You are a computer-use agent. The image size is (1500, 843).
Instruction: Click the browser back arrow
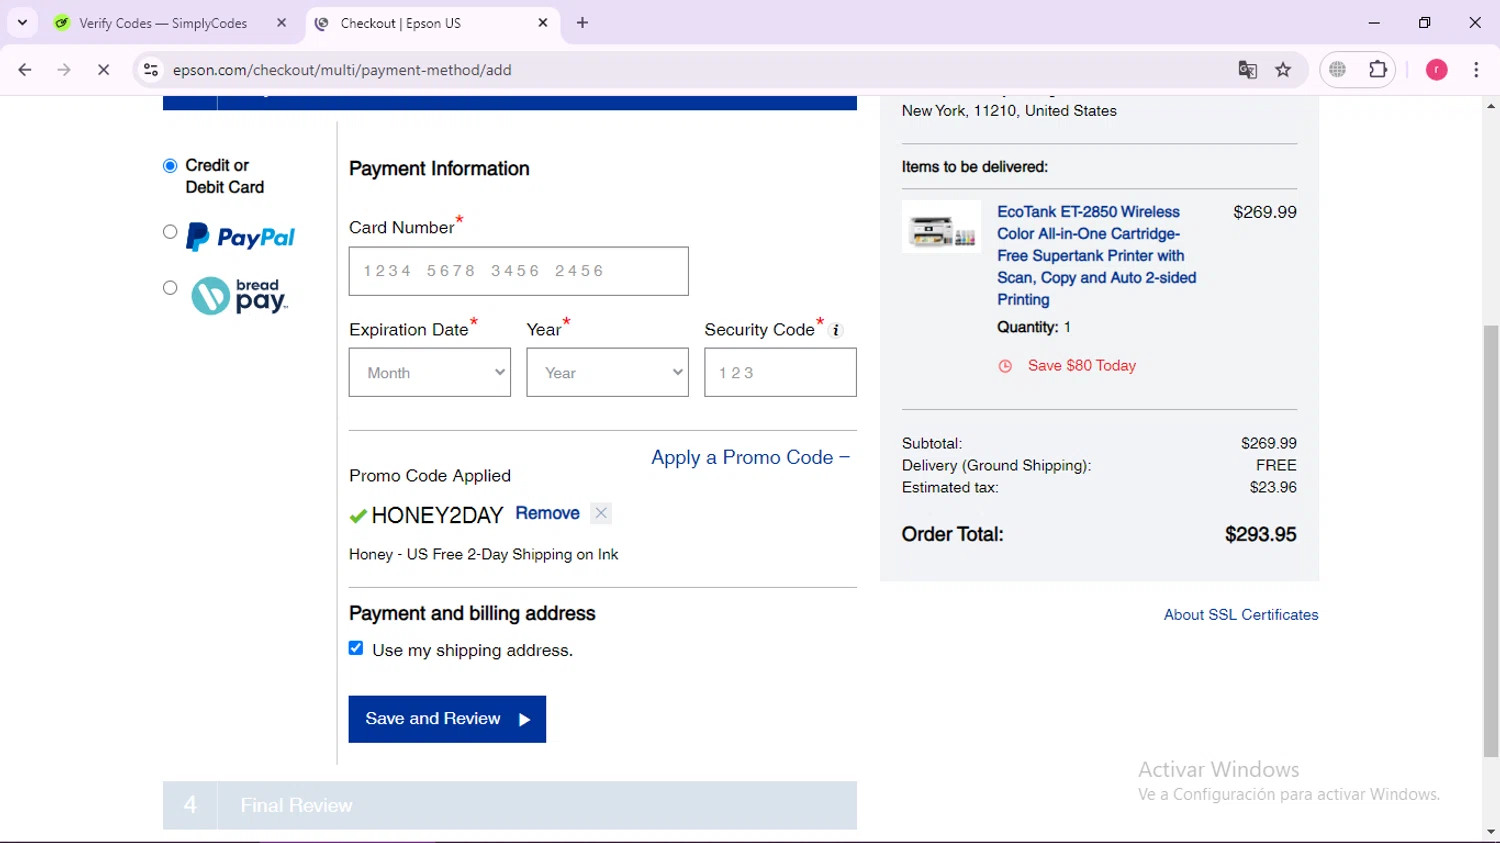click(25, 70)
